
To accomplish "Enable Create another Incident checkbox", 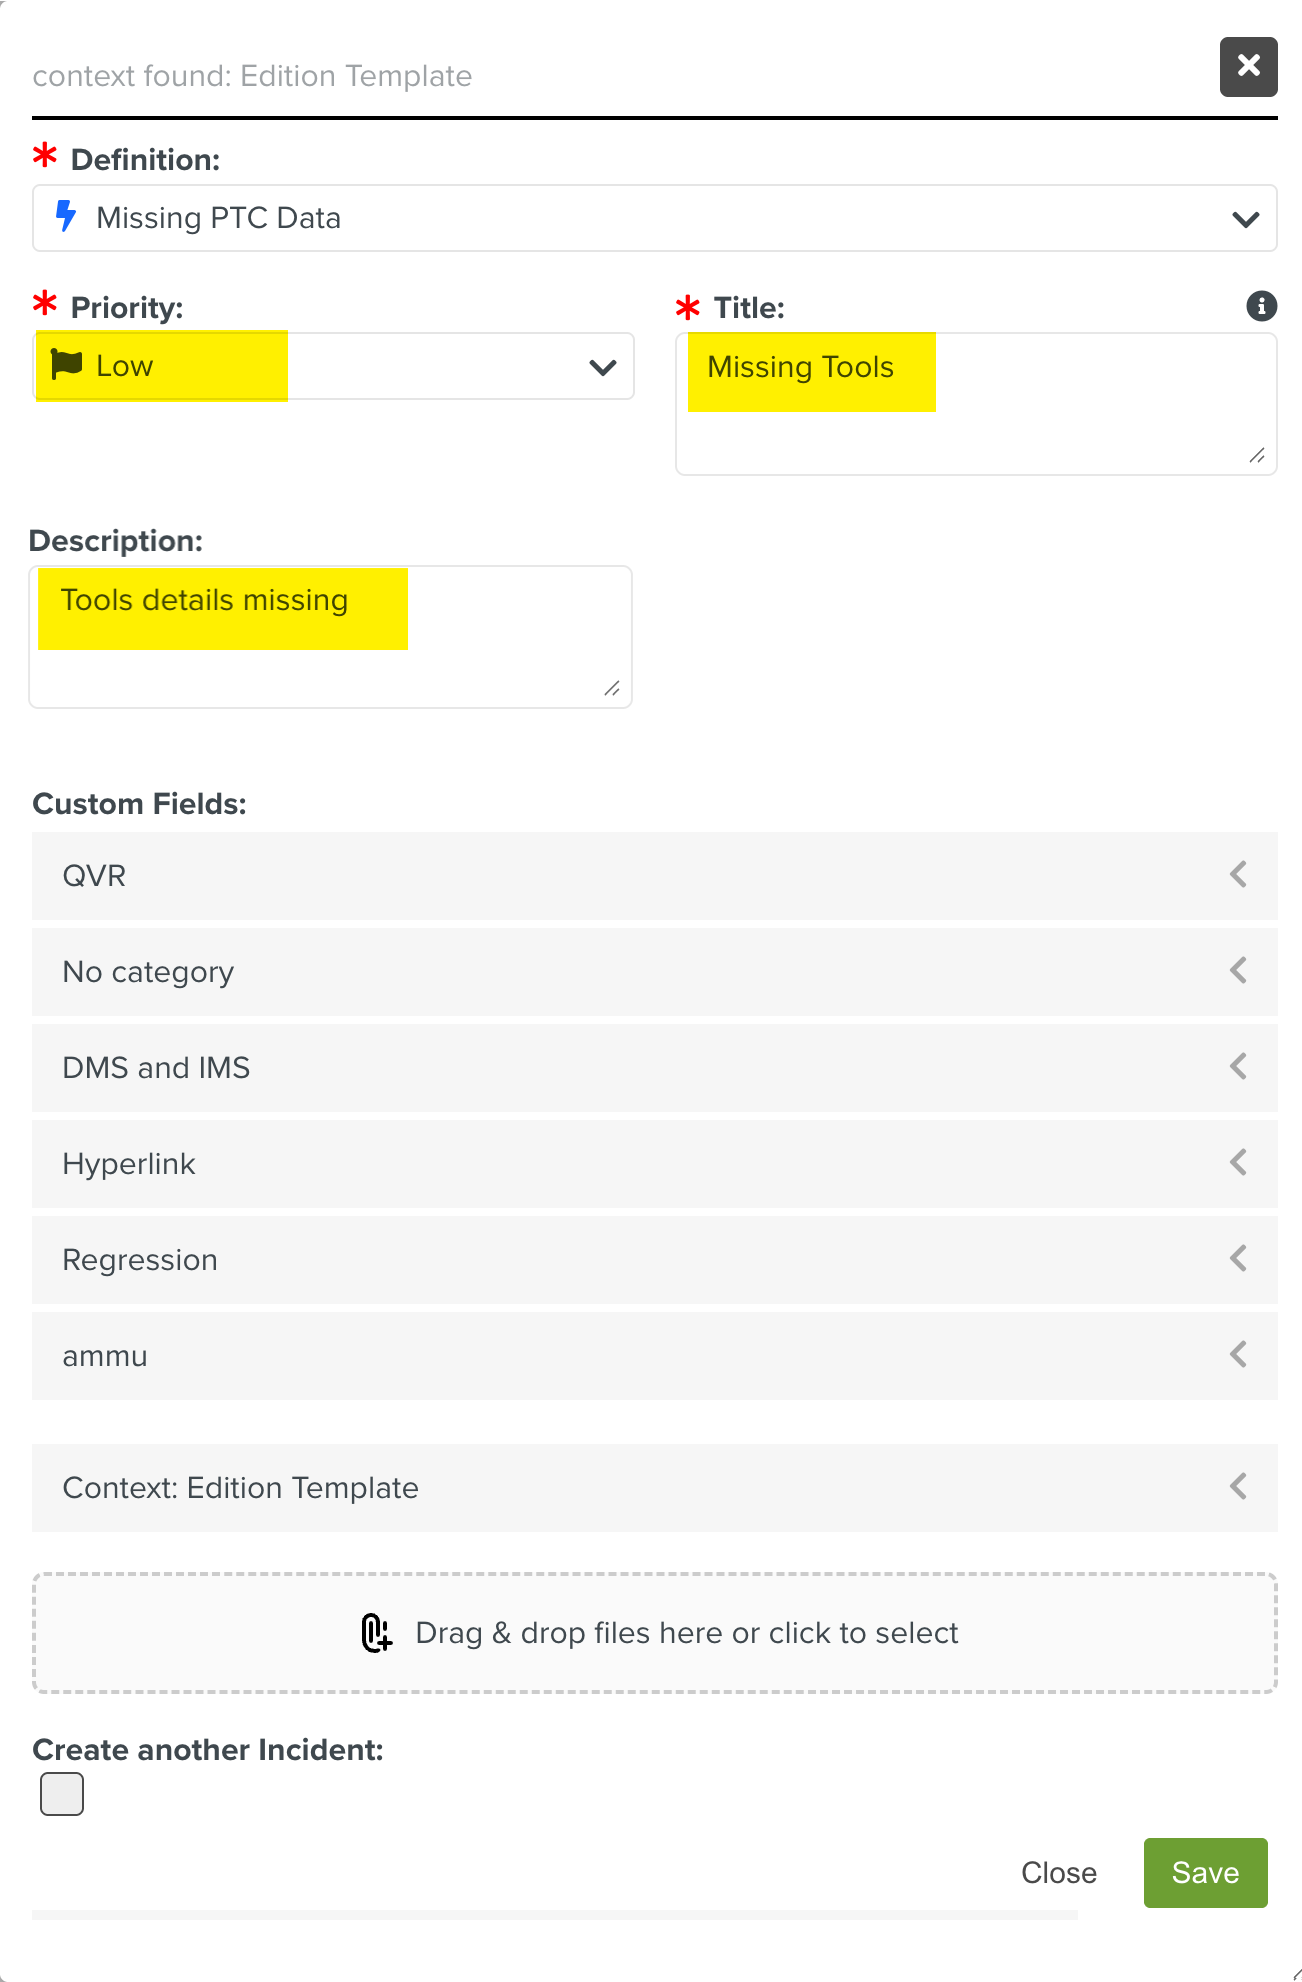I will pos(62,1793).
